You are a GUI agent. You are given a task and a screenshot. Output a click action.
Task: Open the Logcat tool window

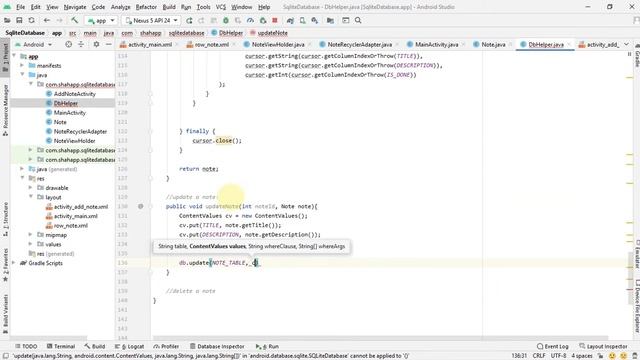129,346
